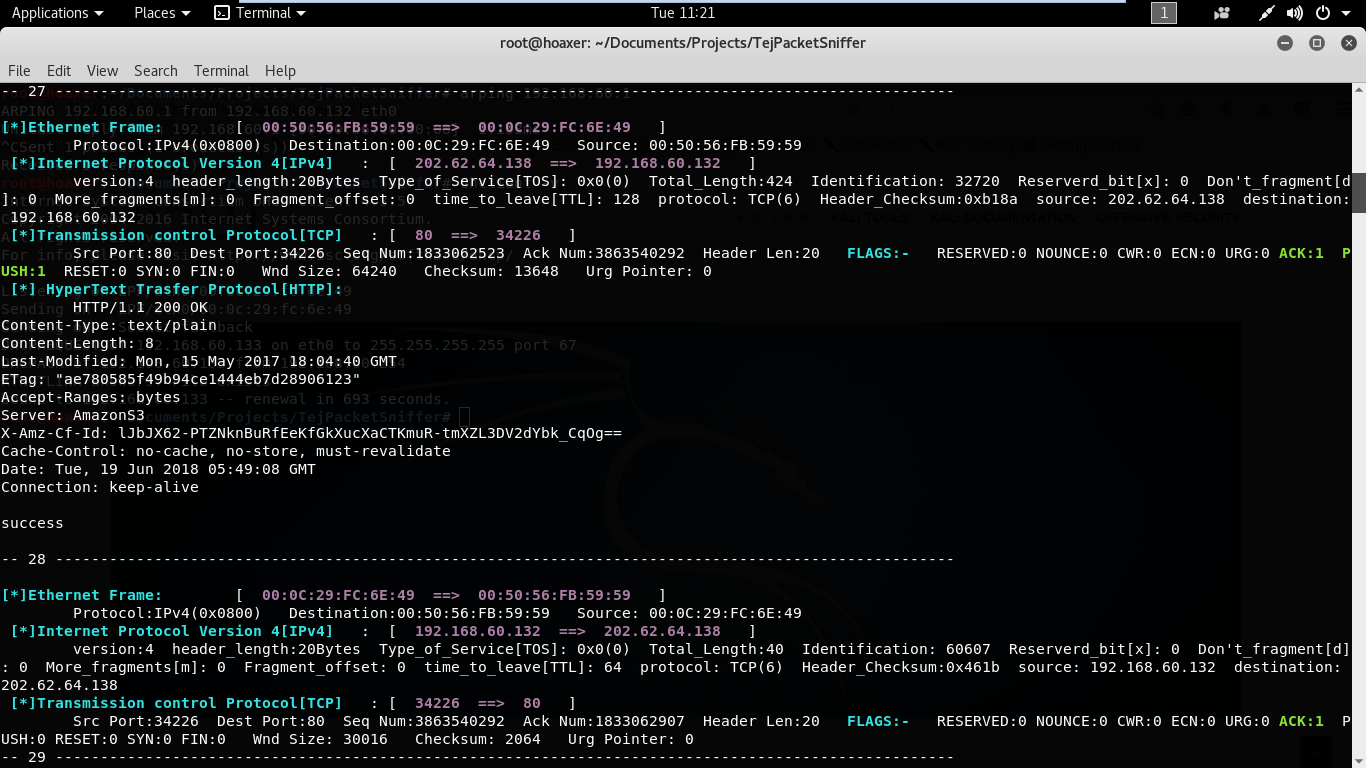The image size is (1366, 768).
Task: Click the 'success' response body text
Action: 32,523
